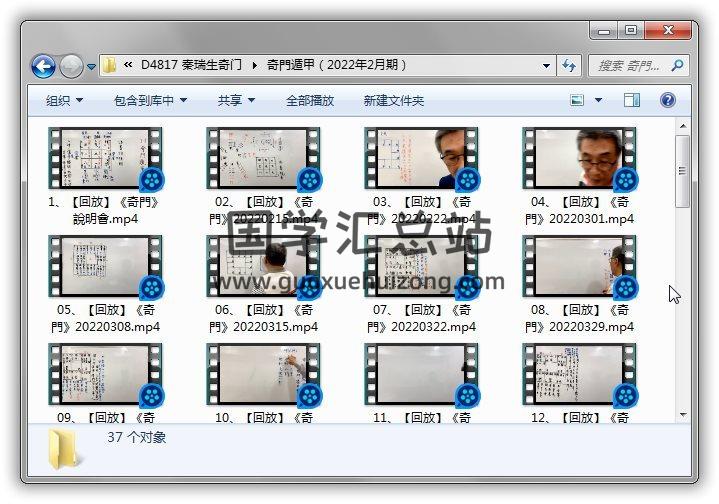
Task: Click the scrollbar up arrow
Action: (683, 126)
